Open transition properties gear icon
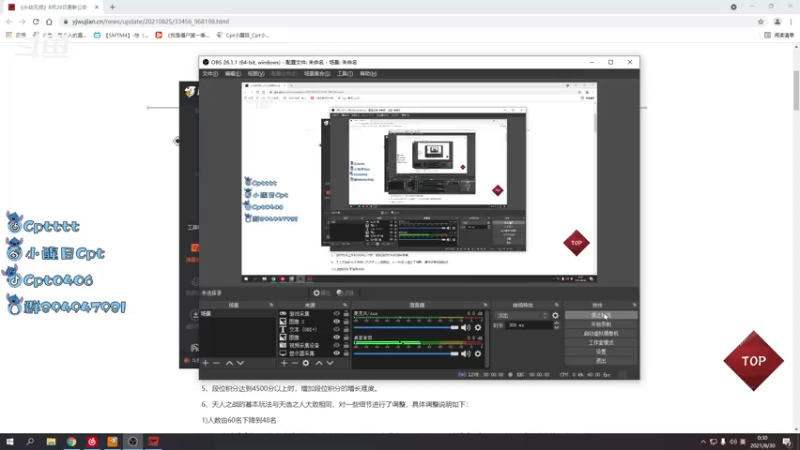800x450 pixels. pos(555,315)
